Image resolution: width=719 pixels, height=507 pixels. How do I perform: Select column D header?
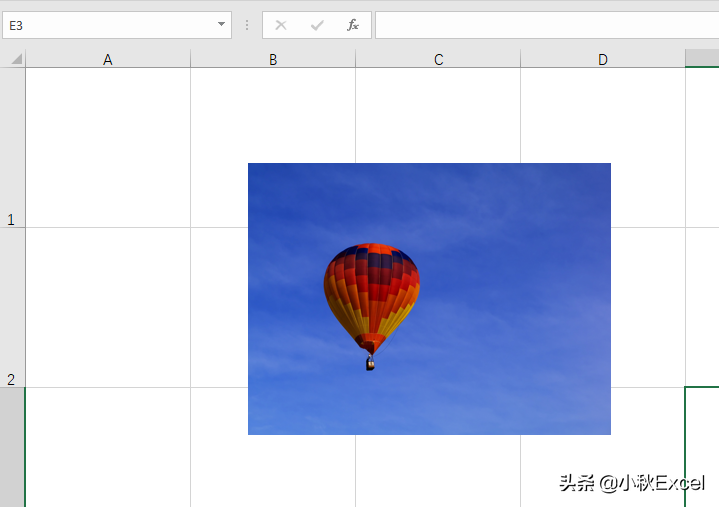click(x=603, y=59)
